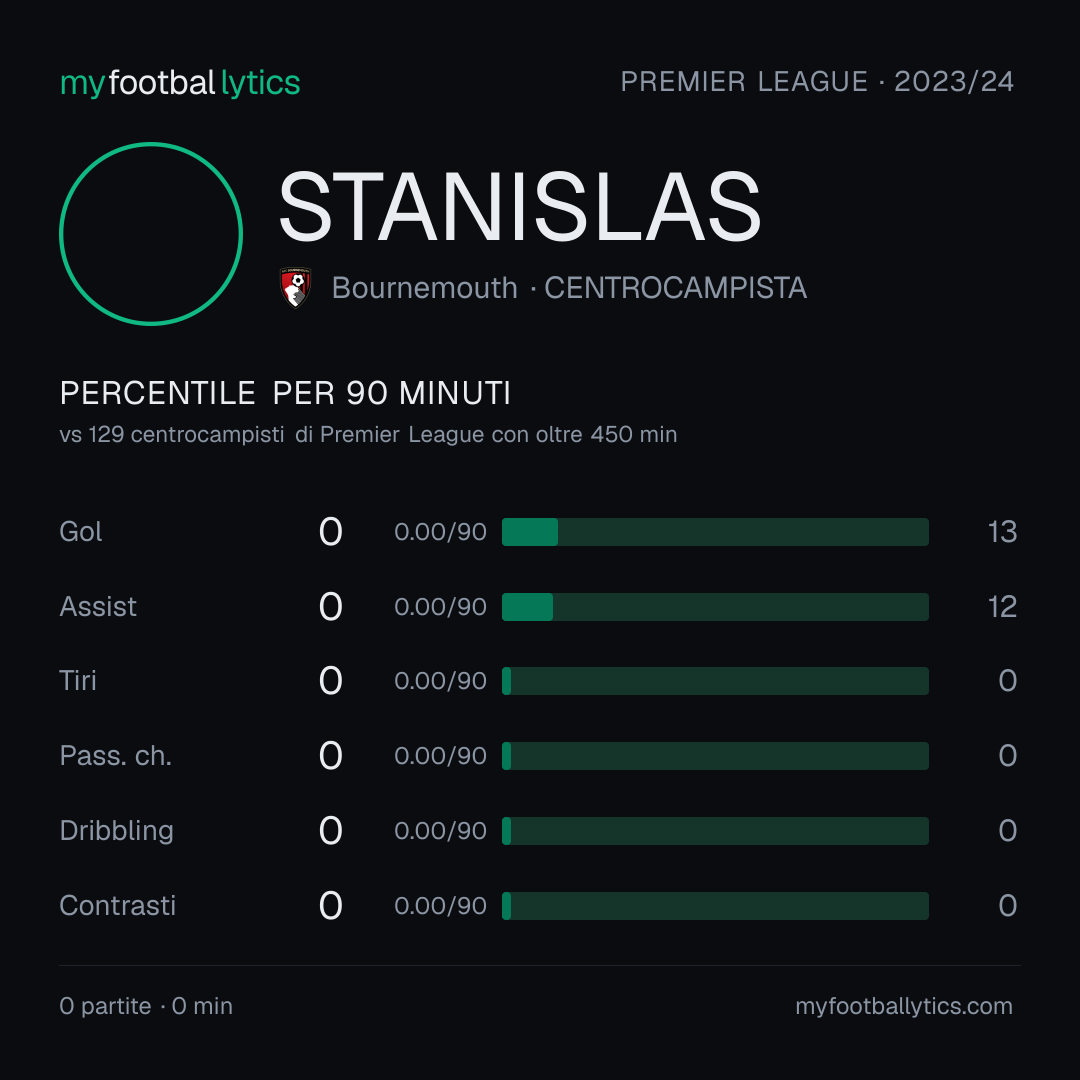Viewport: 1080px width, 1080px height.
Task: Click the Gol percentile value 13
Action: (1002, 532)
